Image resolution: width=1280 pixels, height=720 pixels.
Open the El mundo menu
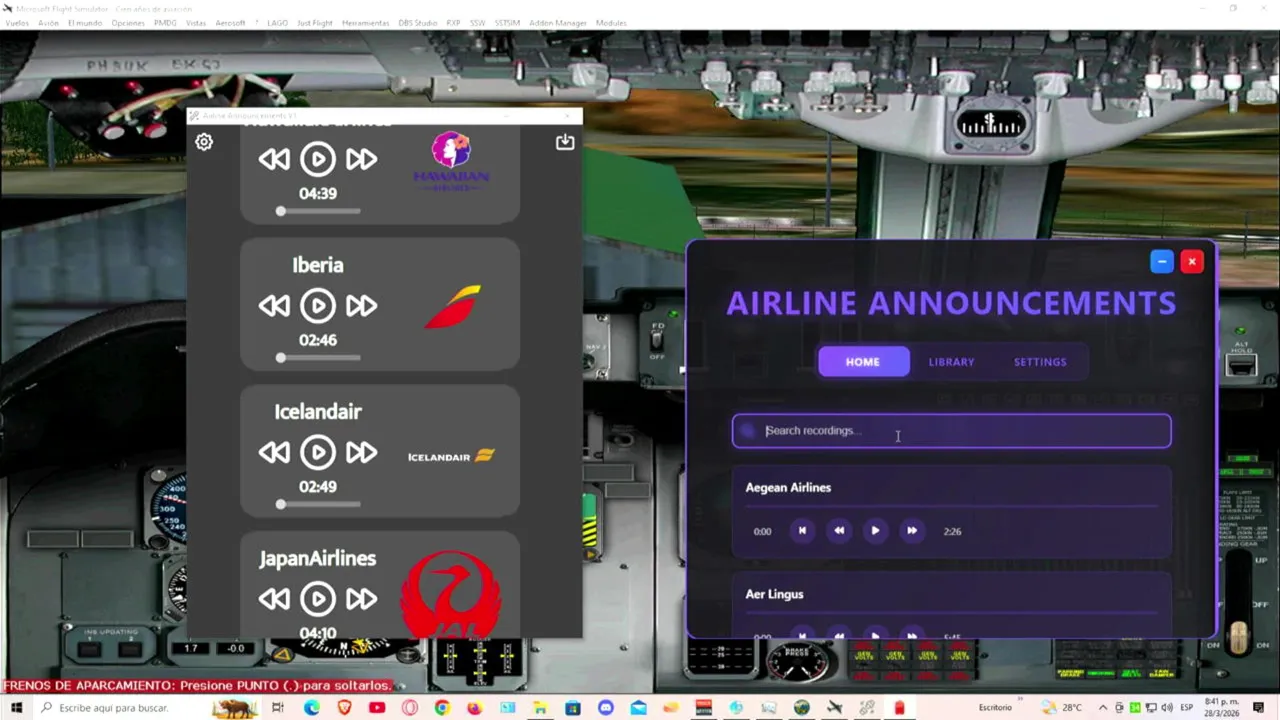click(x=85, y=23)
